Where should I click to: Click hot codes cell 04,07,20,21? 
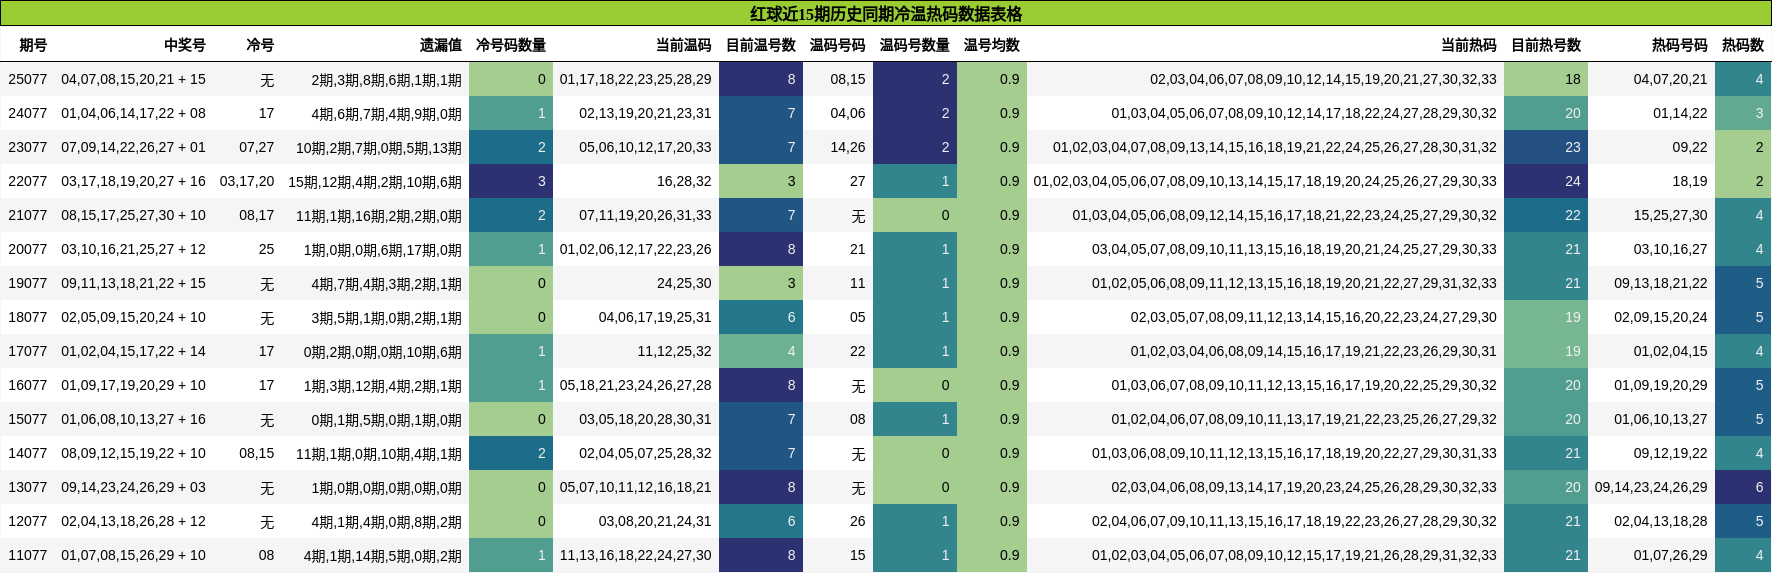point(1671,79)
